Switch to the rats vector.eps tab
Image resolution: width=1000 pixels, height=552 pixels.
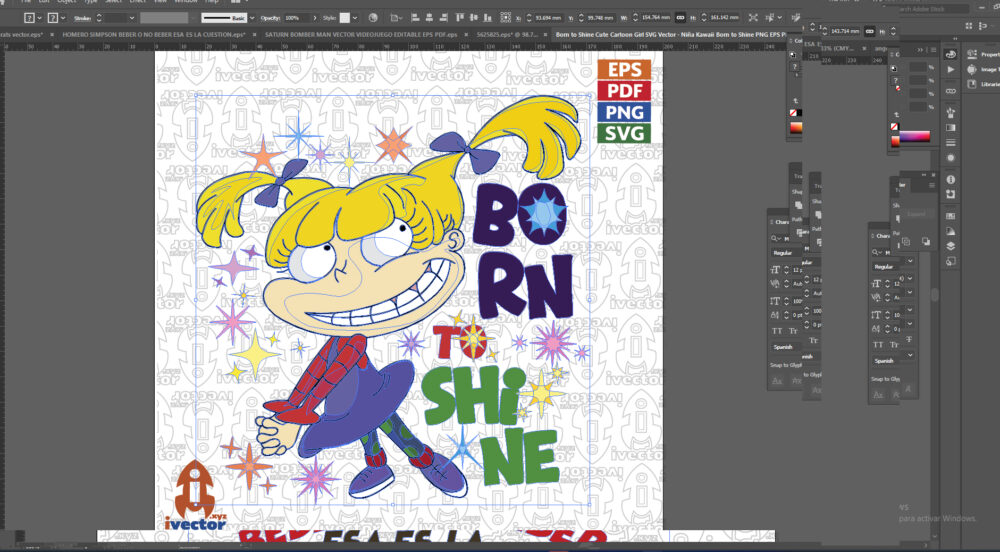21,34
